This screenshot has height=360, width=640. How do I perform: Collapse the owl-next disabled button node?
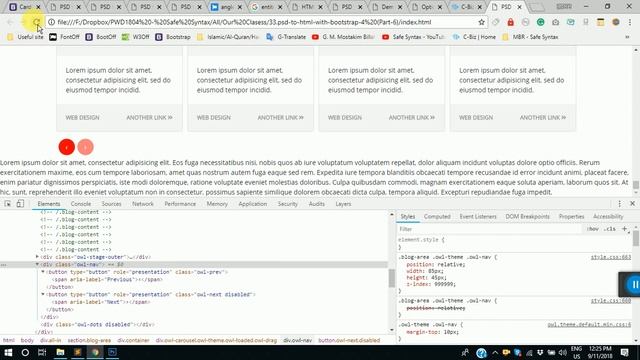pyautogui.click(x=43, y=294)
